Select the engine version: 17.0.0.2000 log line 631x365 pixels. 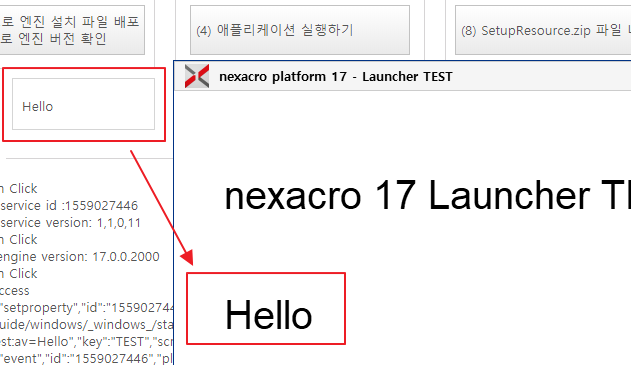[80, 257]
